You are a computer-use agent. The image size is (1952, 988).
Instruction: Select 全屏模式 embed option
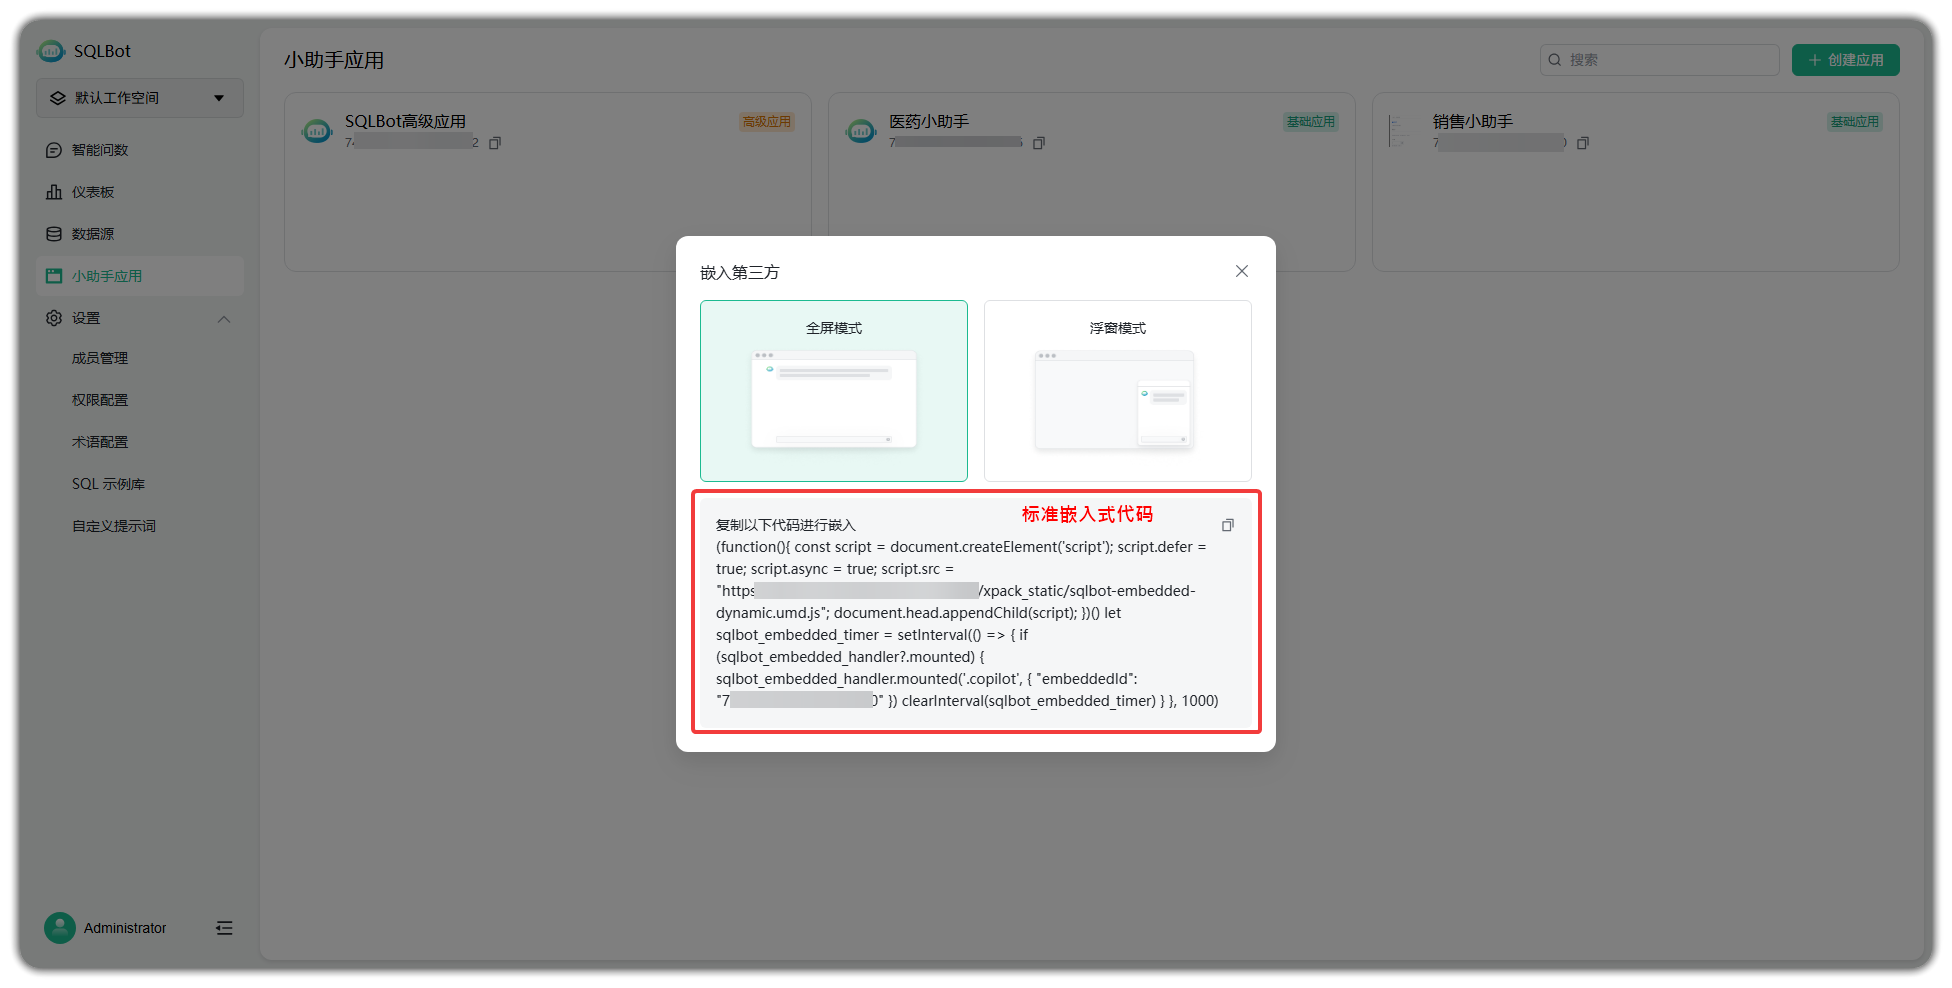(x=833, y=390)
